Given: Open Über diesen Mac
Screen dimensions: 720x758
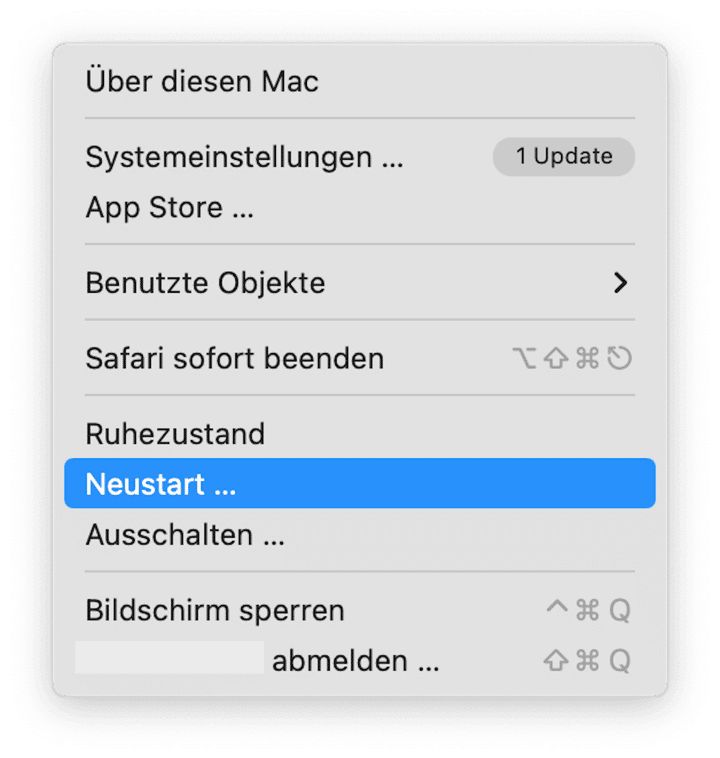Looking at the screenshot, I should (x=360, y=81).
